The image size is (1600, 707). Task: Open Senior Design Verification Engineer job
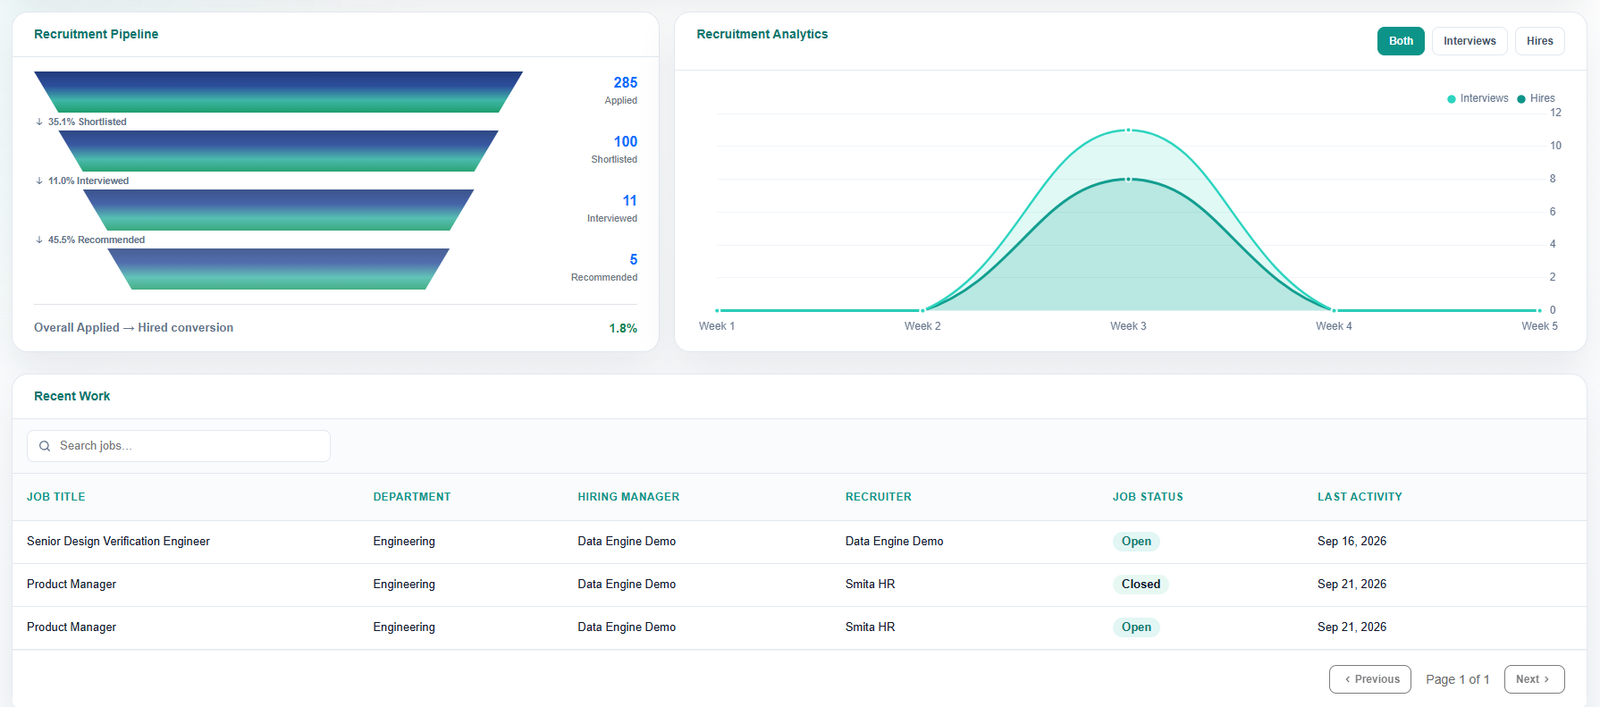click(118, 541)
